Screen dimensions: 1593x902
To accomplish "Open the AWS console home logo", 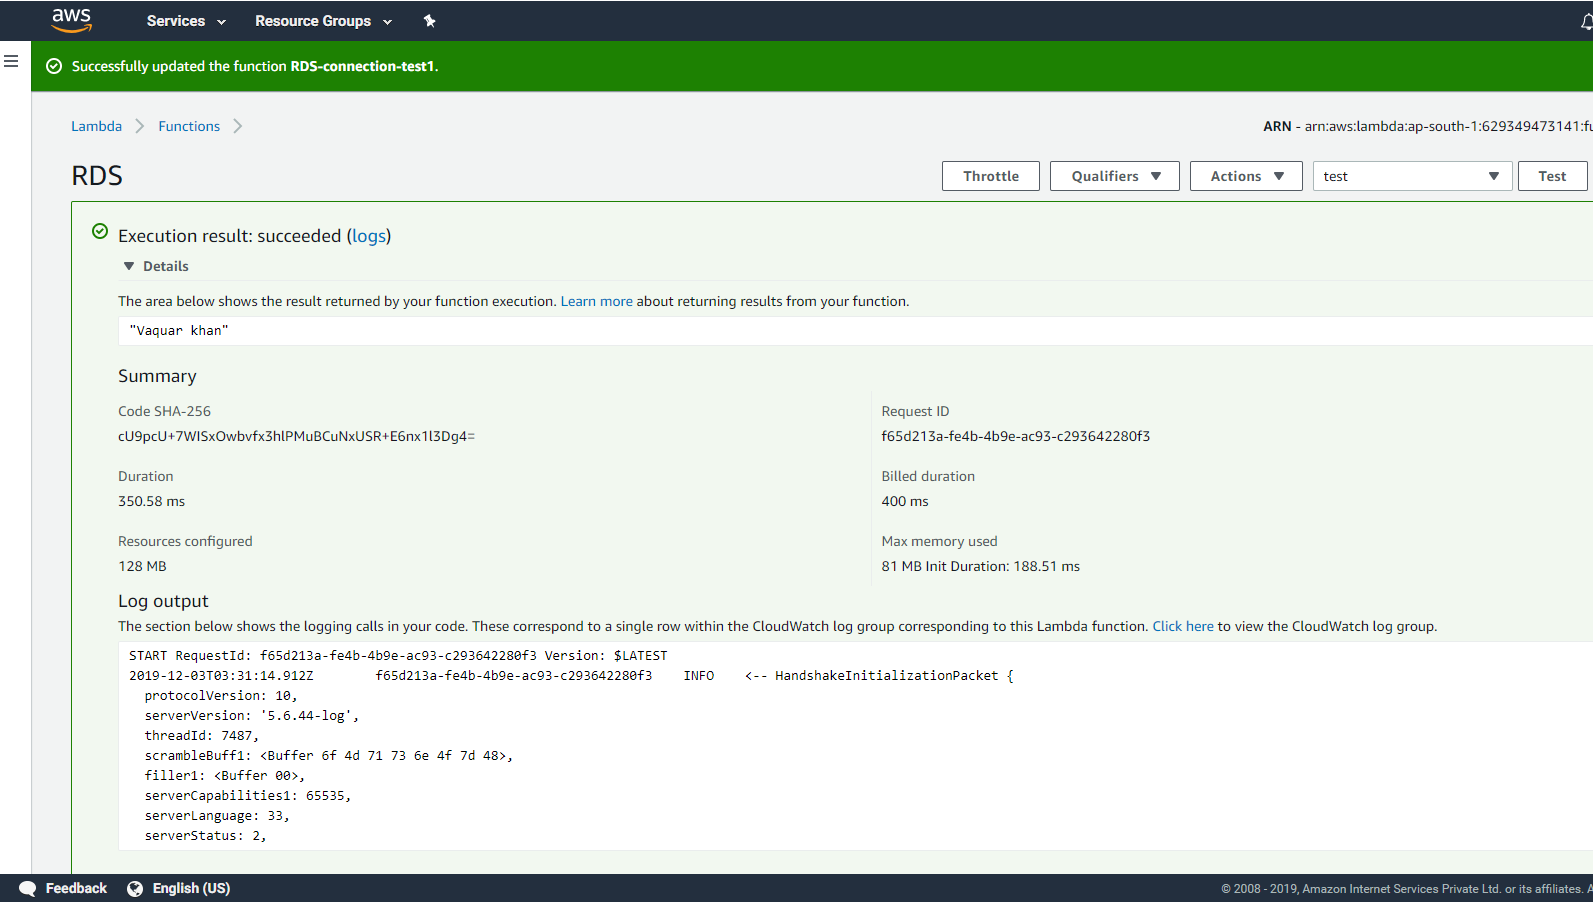I will [72, 20].
